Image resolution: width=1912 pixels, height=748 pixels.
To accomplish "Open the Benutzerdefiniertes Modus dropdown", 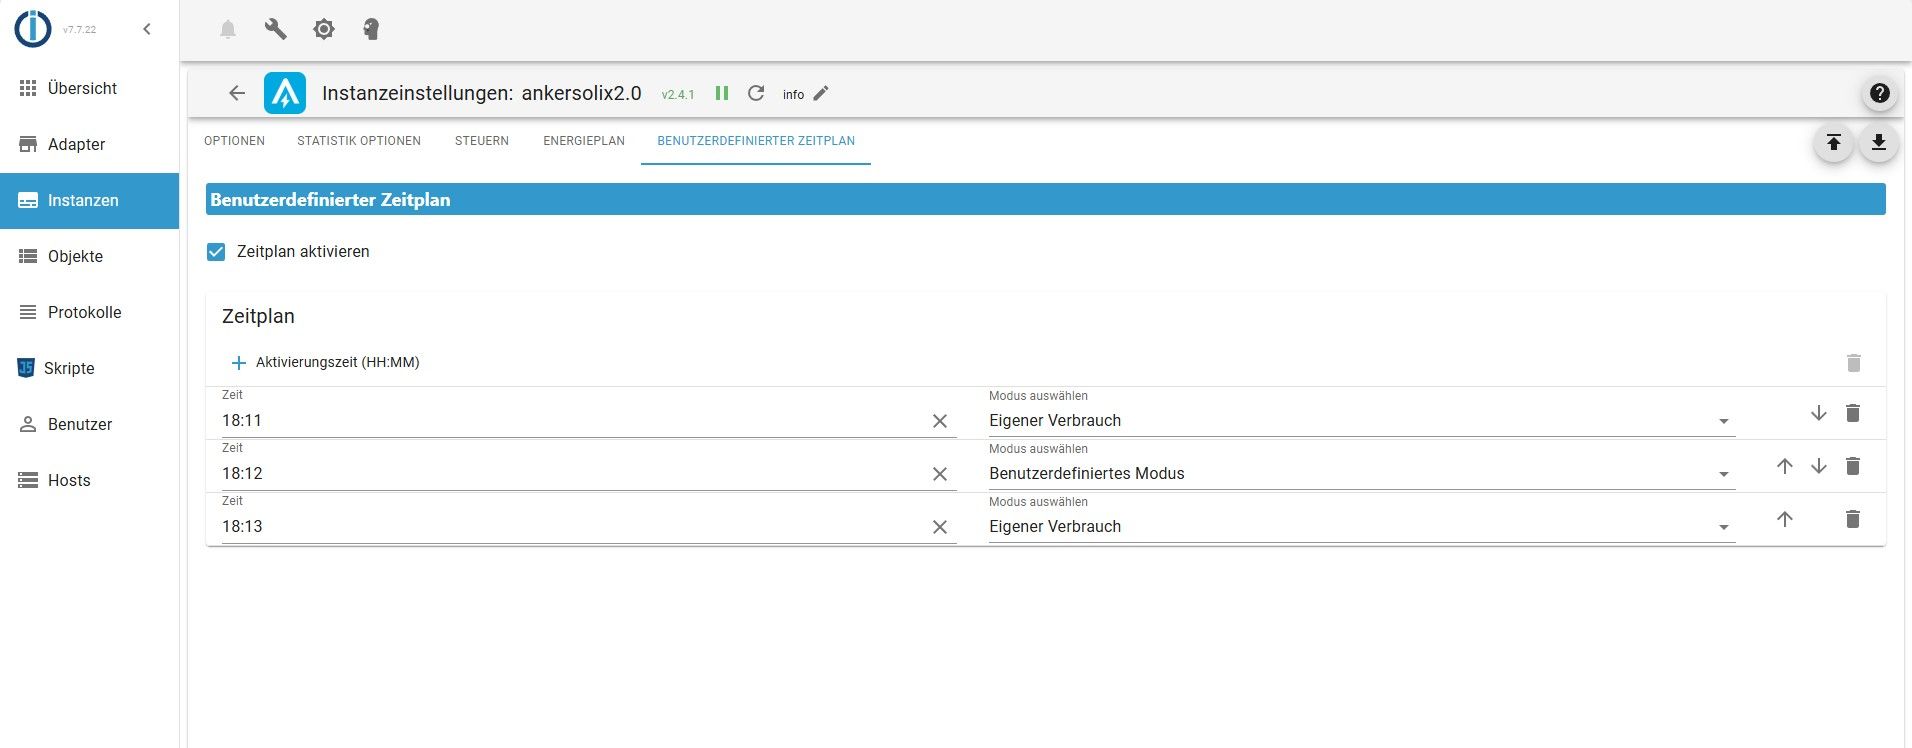I will pos(1362,474).
